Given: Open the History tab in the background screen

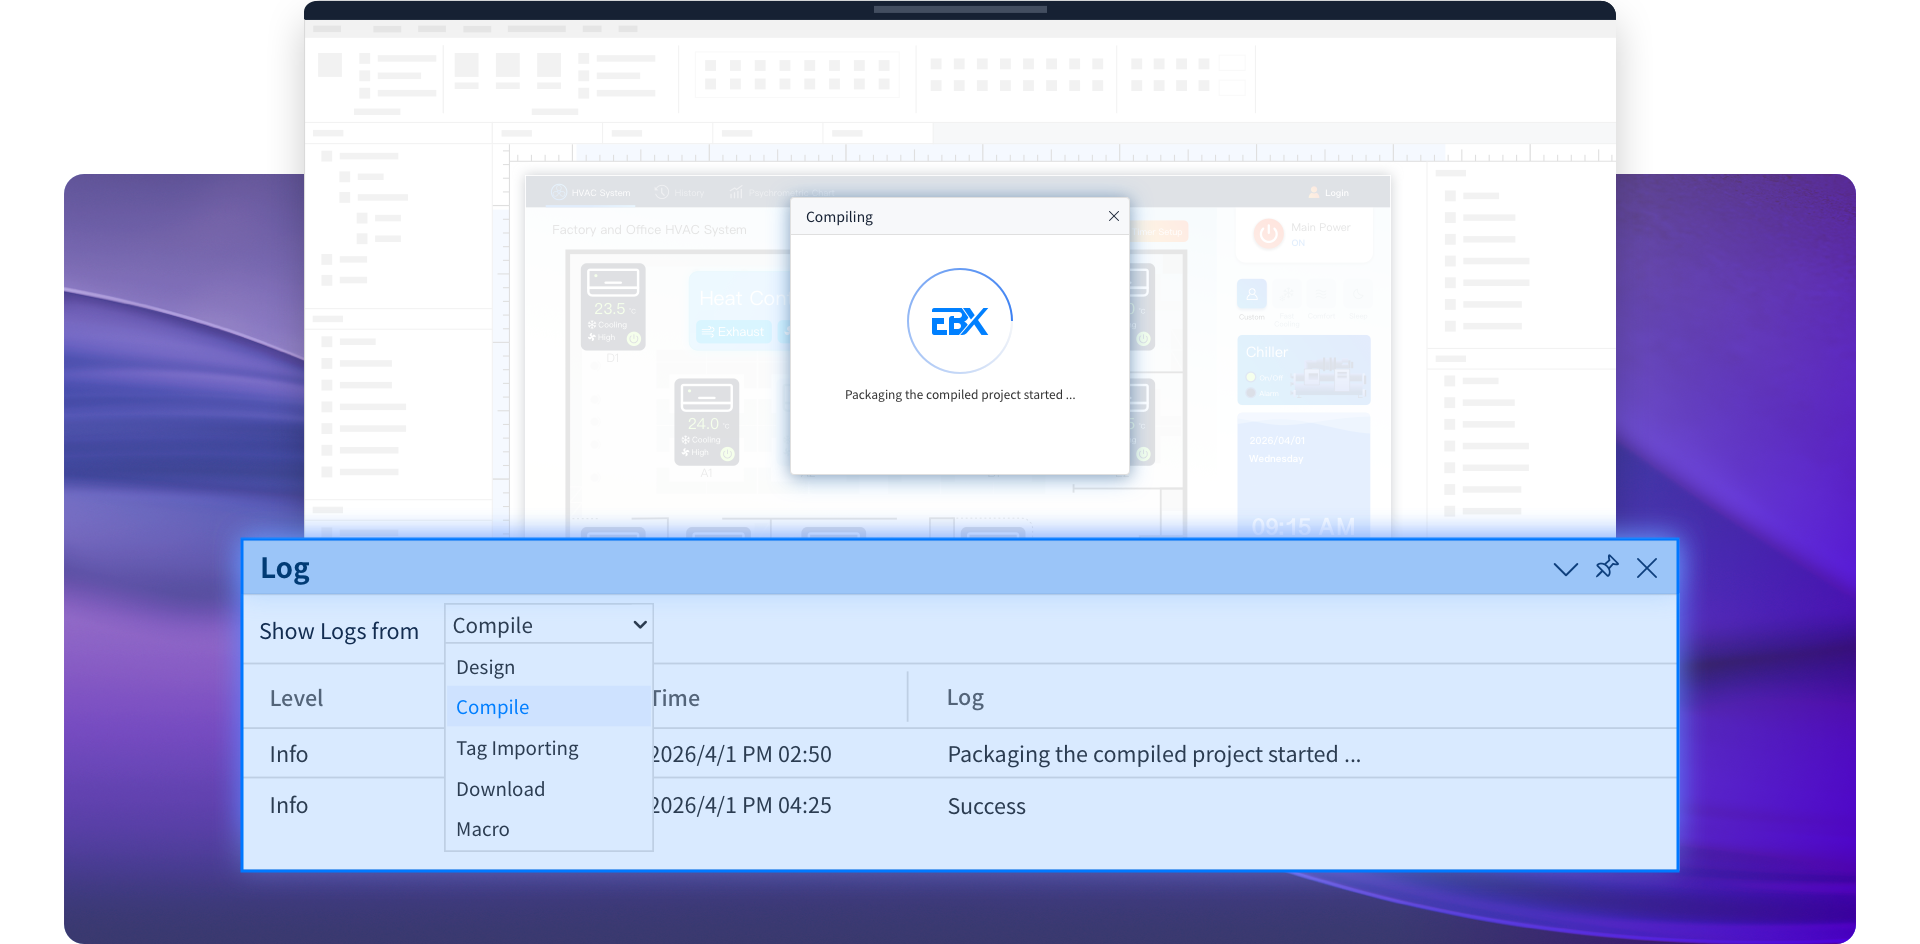Looking at the screenshot, I should (680, 193).
